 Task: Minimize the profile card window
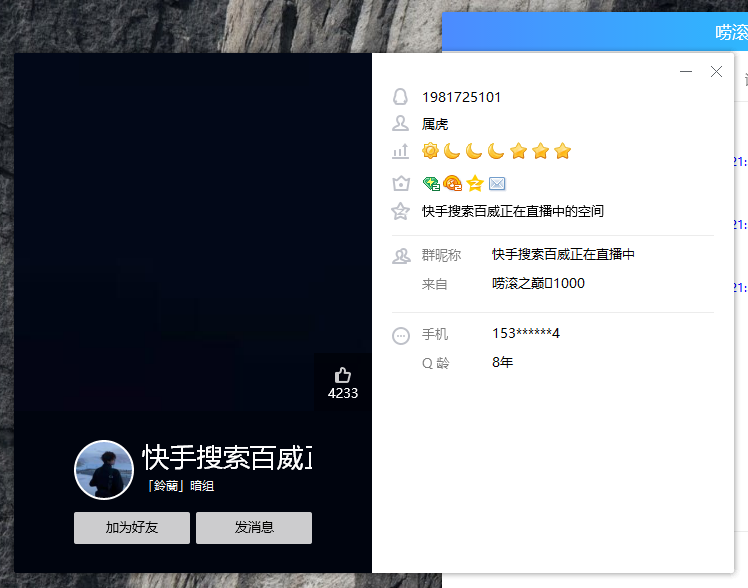pos(686,72)
